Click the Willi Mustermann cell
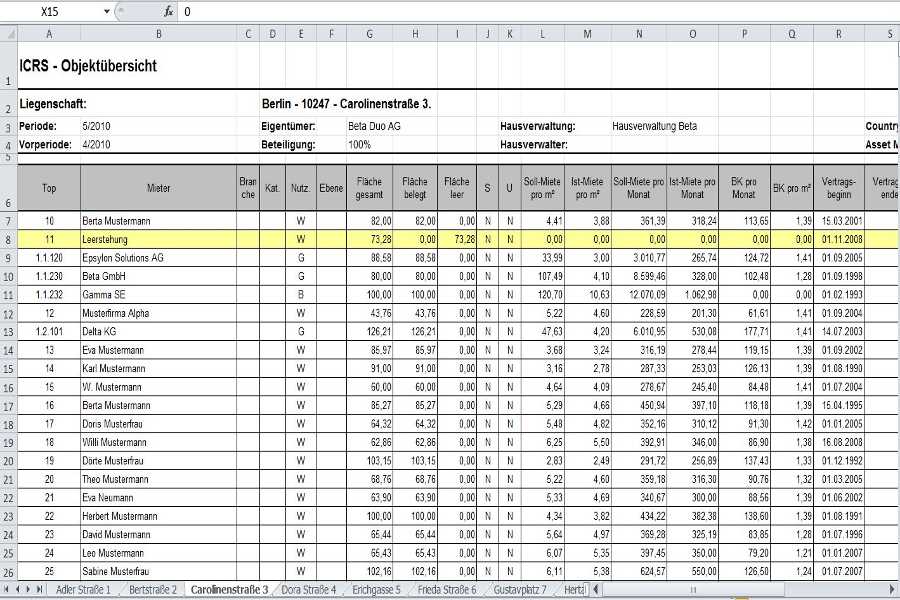Screen dimensions: 900x600 (x=158, y=443)
